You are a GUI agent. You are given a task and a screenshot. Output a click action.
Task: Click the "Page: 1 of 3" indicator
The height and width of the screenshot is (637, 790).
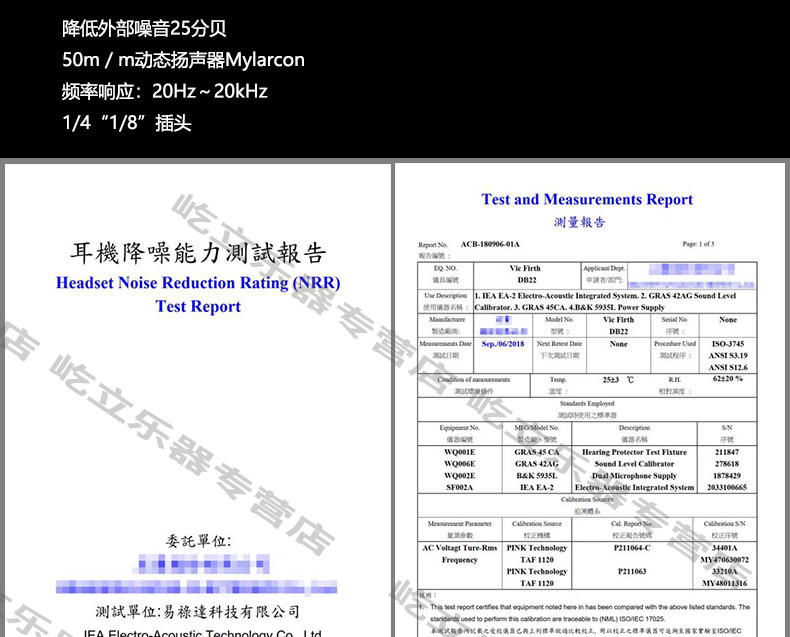pos(698,244)
